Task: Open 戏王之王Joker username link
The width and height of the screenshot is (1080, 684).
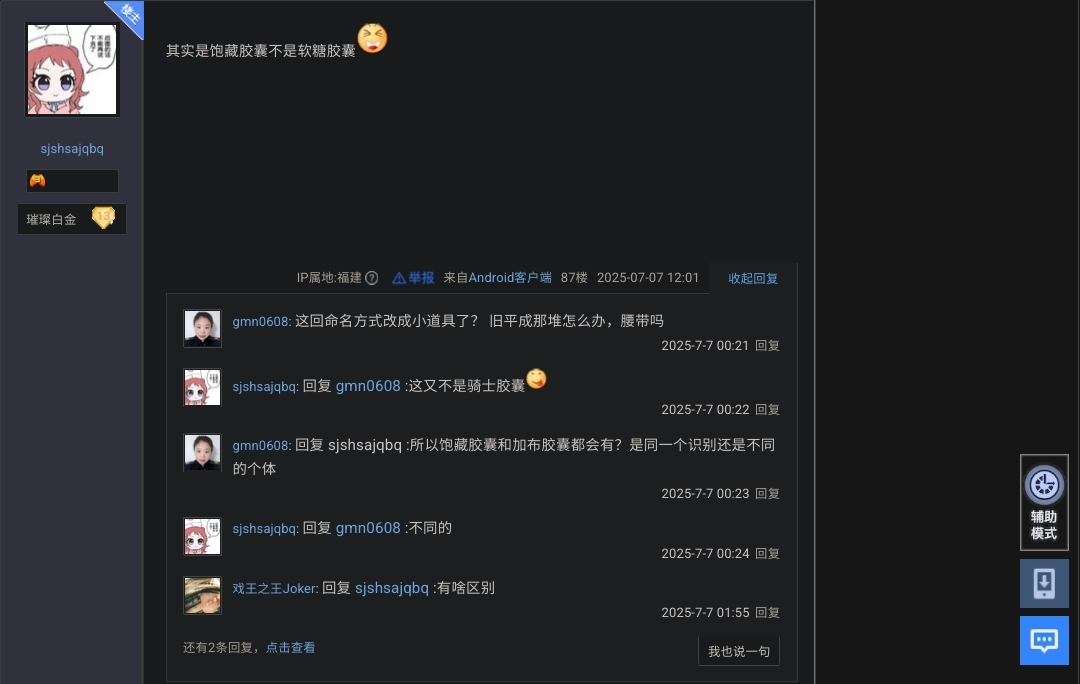Action: (x=275, y=588)
